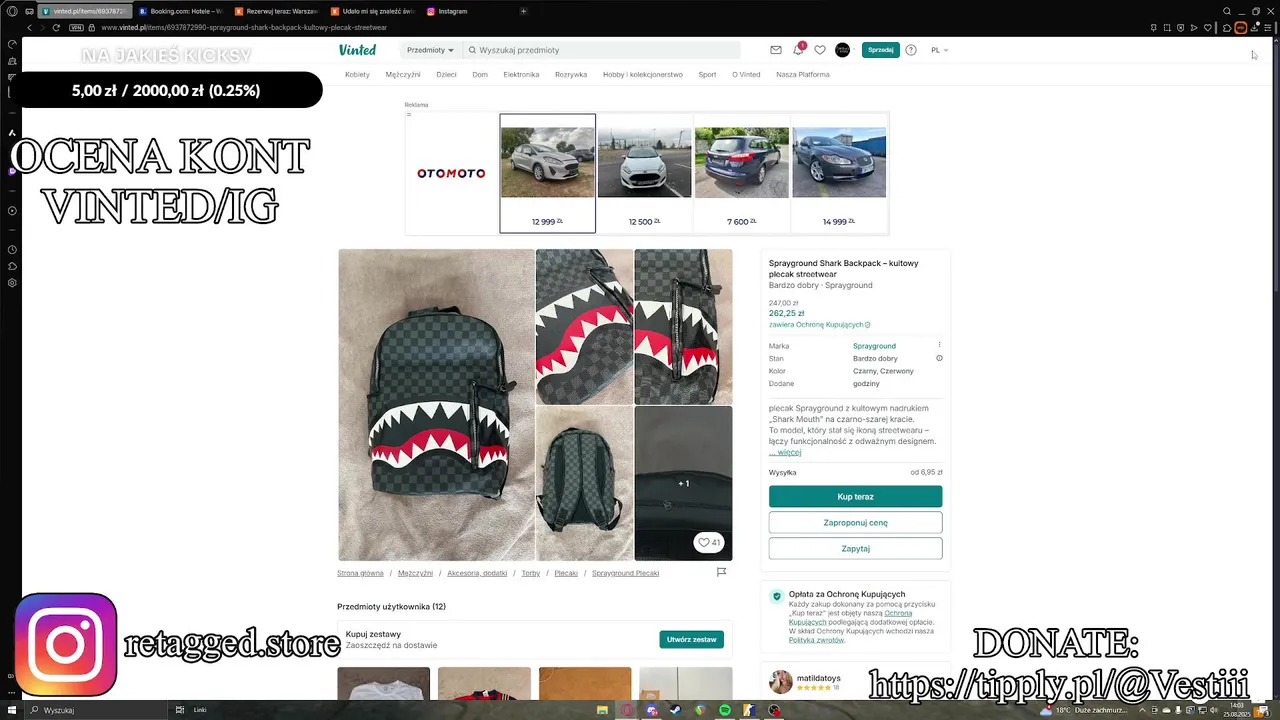Click the Vinted logo
Viewport: 1280px width, 720px height.
click(x=357, y=50)
